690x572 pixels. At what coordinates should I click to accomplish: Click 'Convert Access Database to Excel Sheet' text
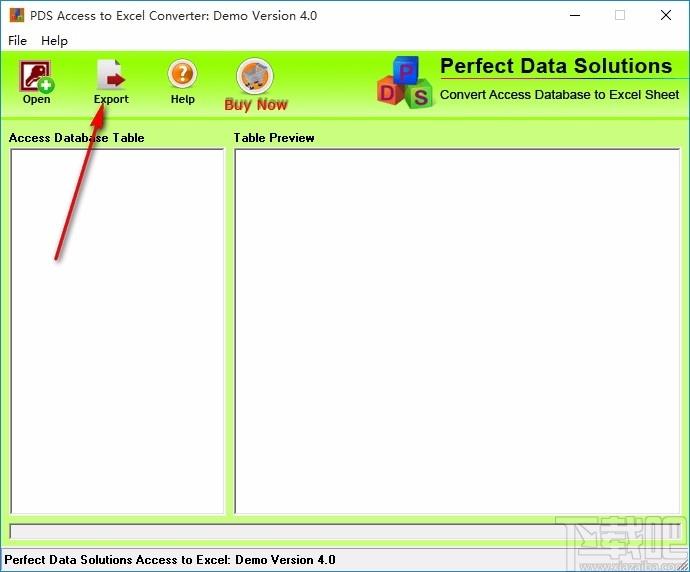point(560,95)
